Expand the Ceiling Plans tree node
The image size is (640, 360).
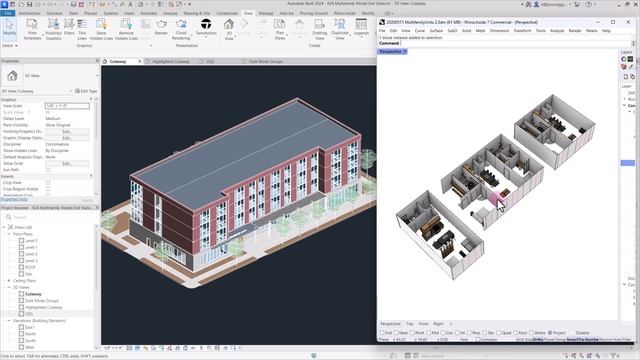[9, 280]
